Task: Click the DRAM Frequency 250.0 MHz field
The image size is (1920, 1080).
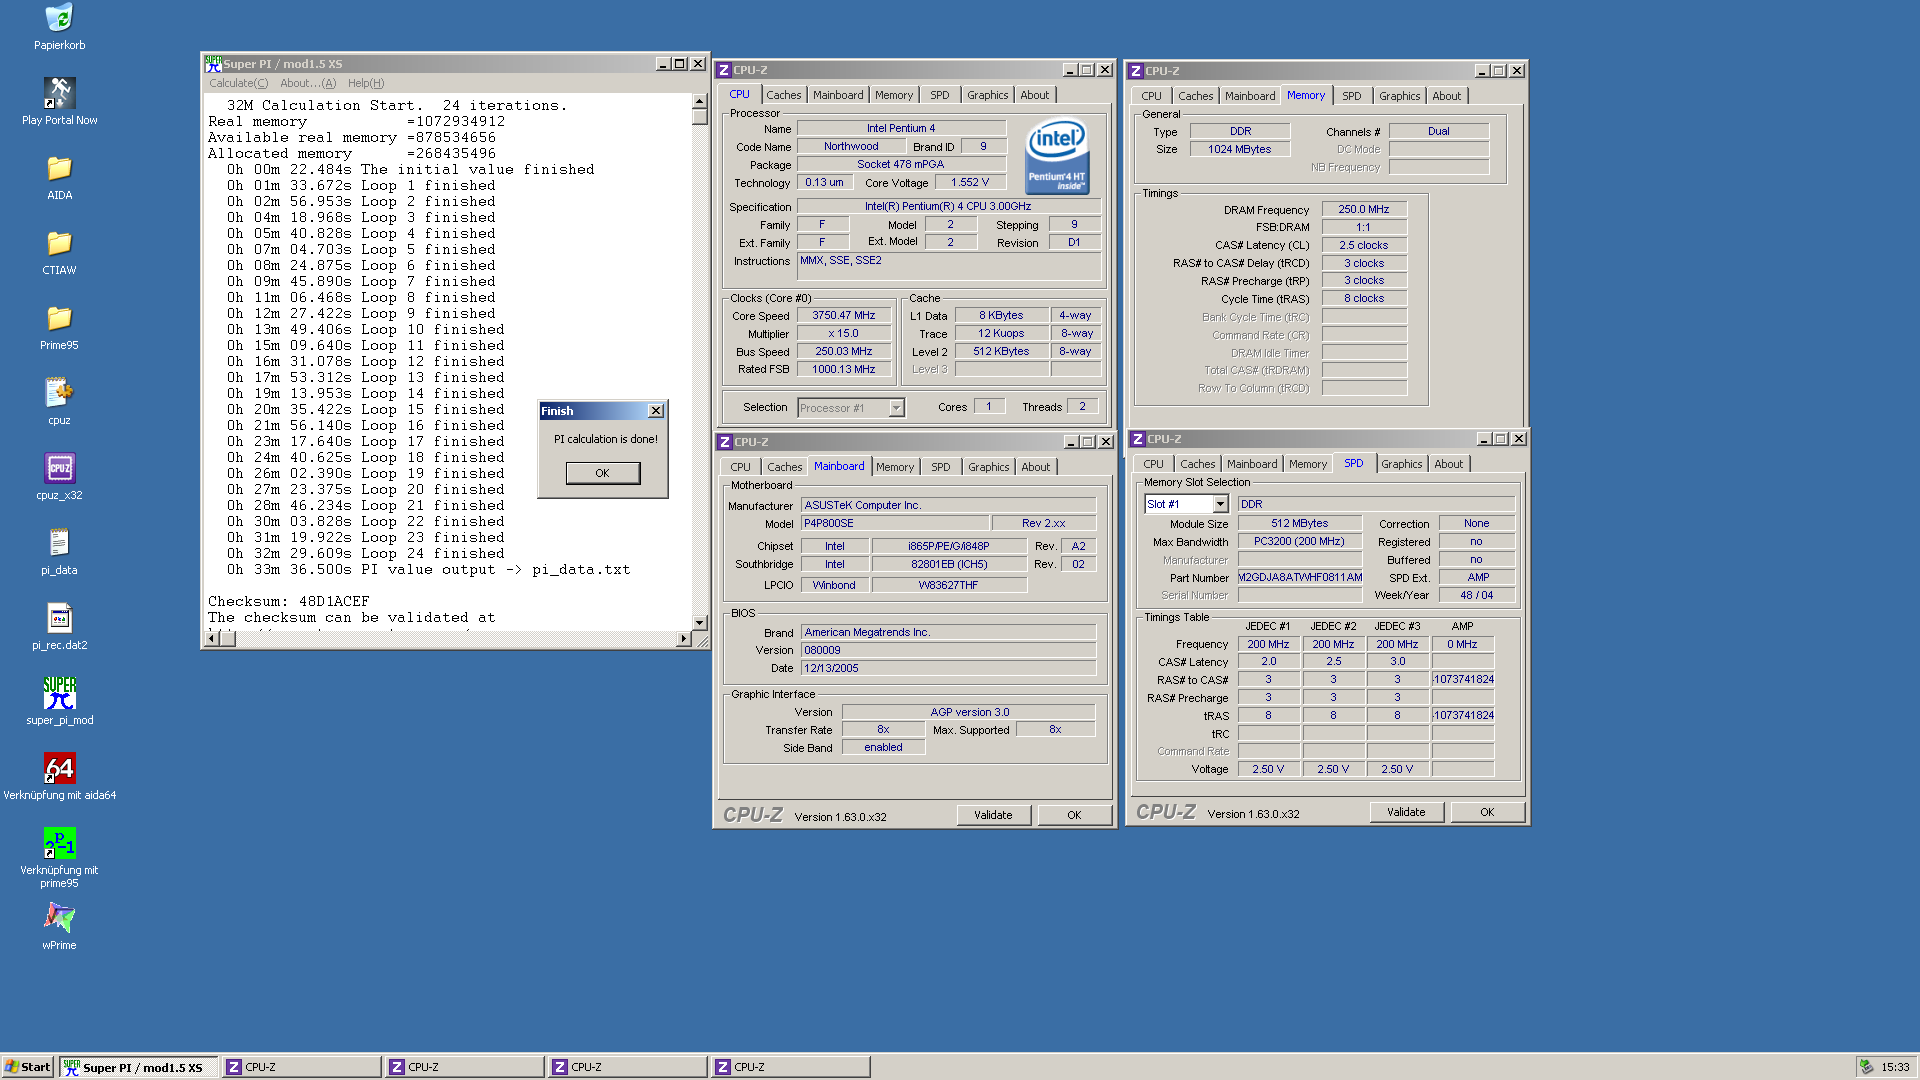Action: (x=1364, y=210)
